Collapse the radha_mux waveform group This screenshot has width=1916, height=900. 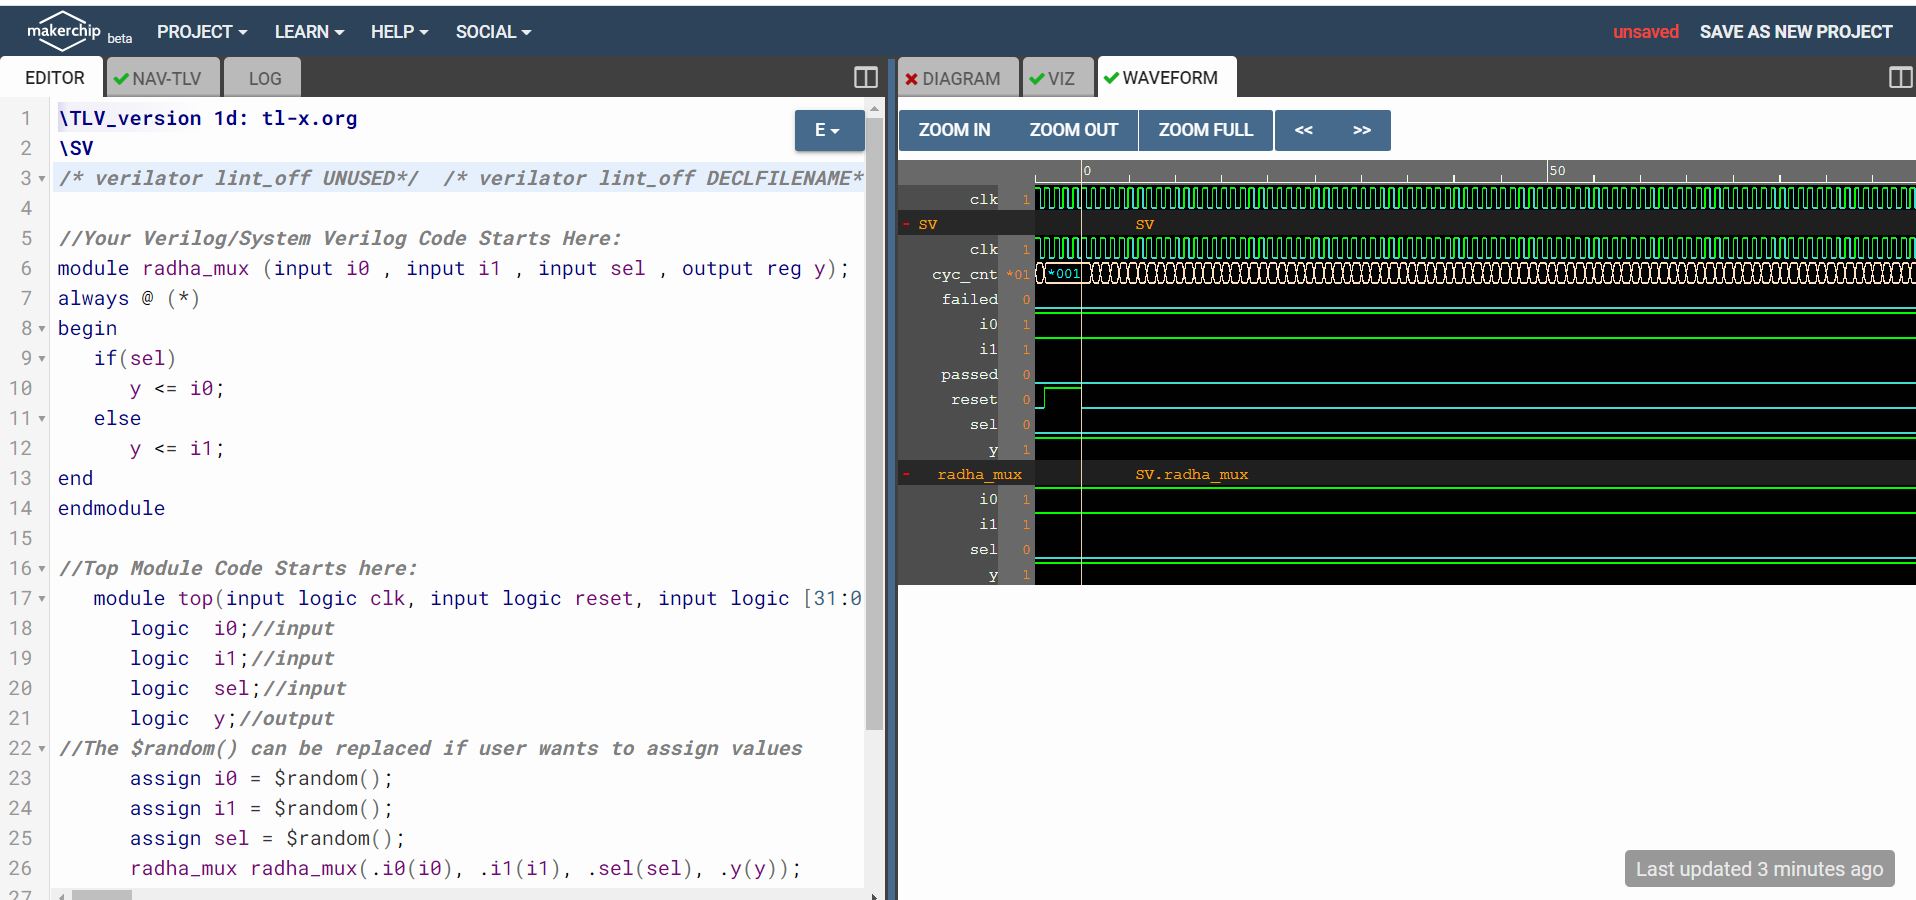point(906,474)
